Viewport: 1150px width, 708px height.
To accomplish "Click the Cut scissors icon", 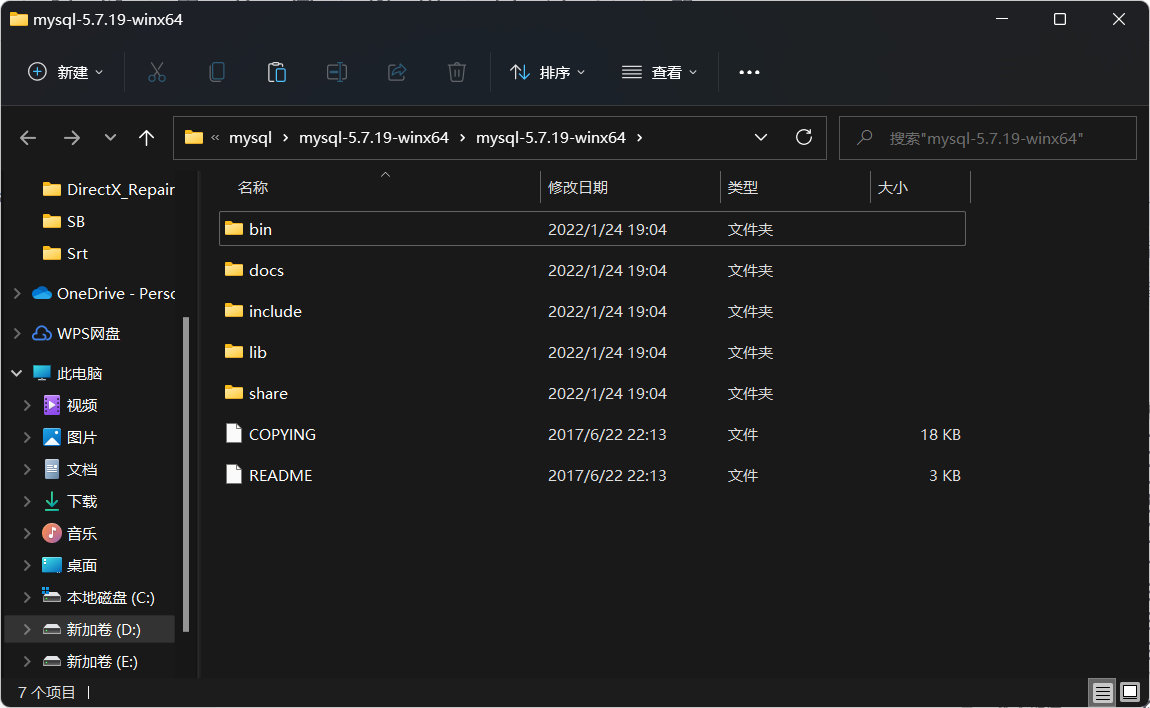I will (x=156, y=72).
